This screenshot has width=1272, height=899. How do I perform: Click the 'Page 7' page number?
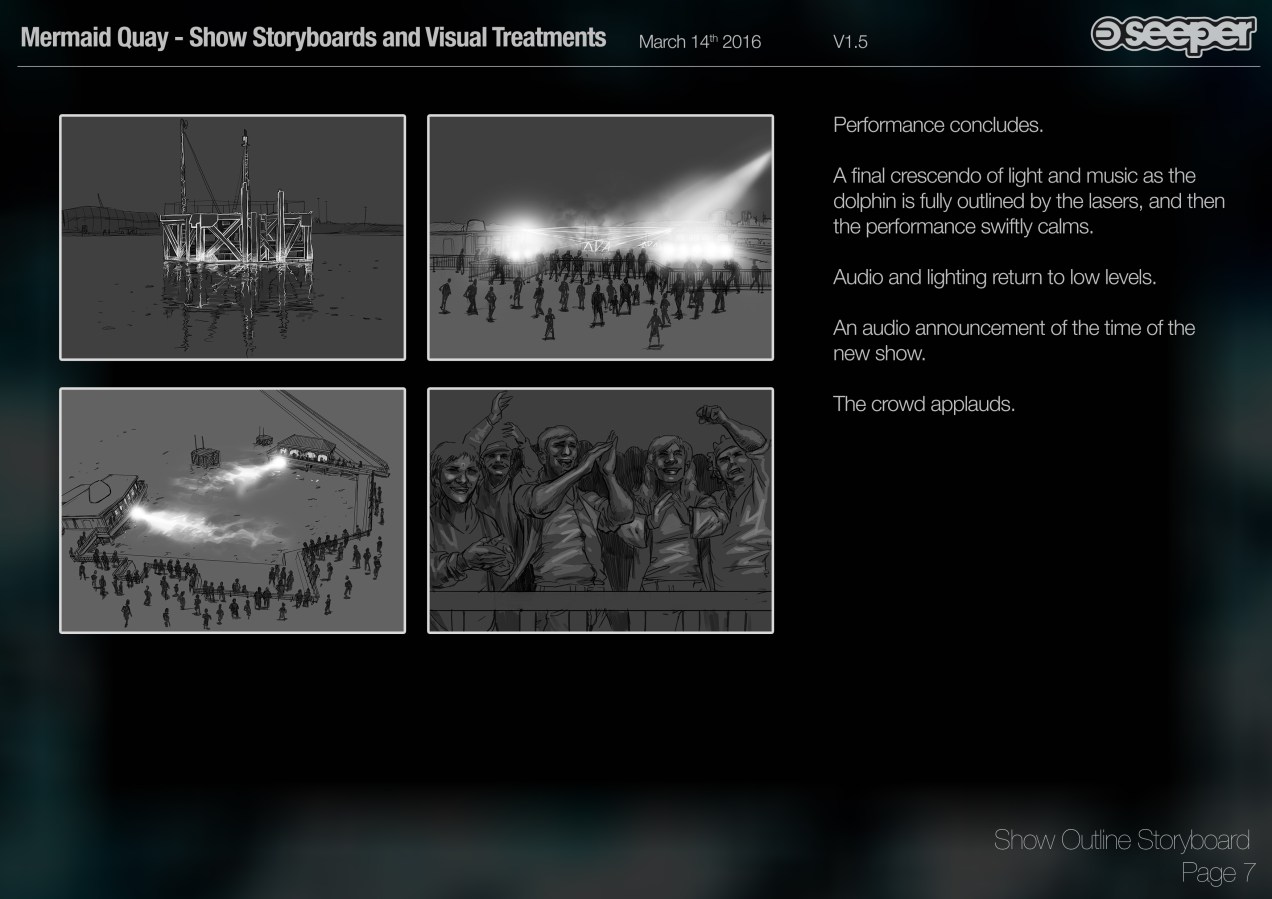pos(1217,873)
